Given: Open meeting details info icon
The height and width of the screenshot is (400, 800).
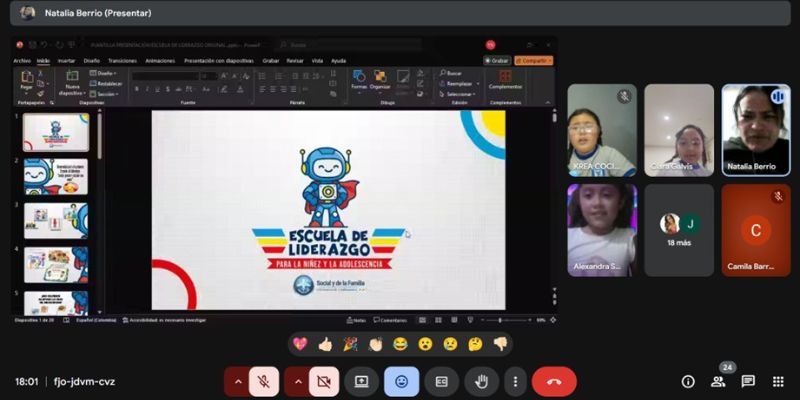Looking at the screenshot, I should pos(688,382).
